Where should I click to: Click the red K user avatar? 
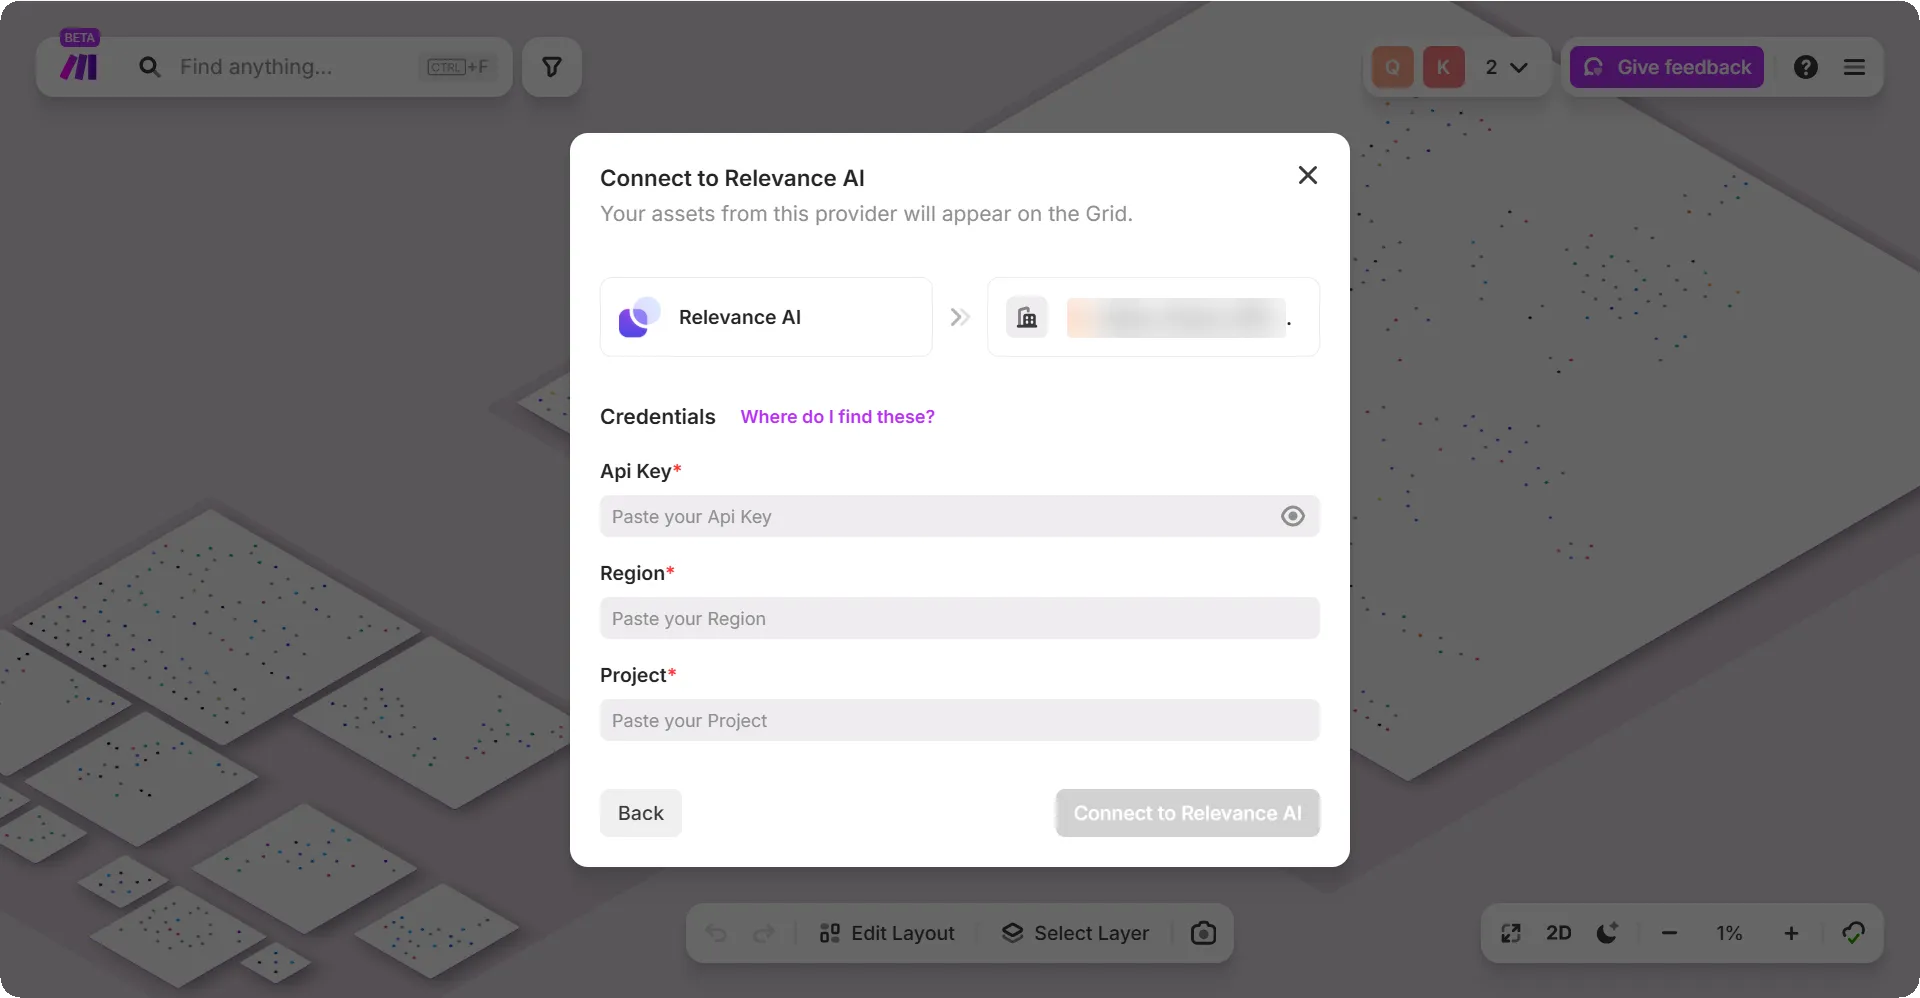point(1443,67)
